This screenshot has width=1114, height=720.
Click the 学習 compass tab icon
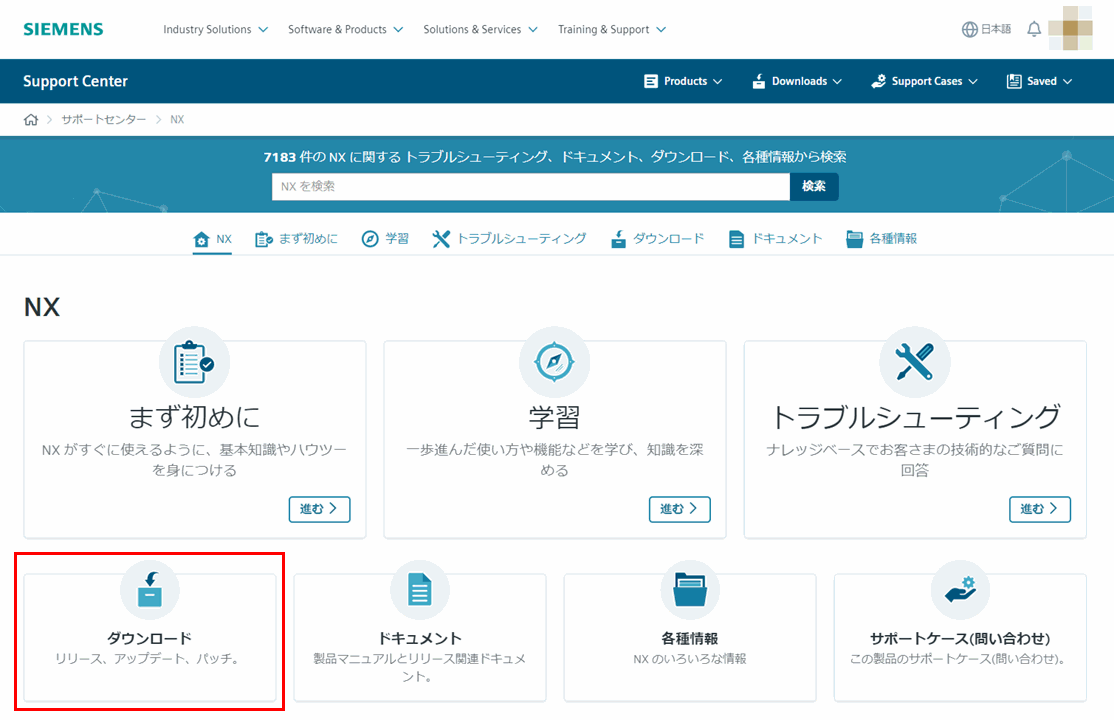point(369,239)
